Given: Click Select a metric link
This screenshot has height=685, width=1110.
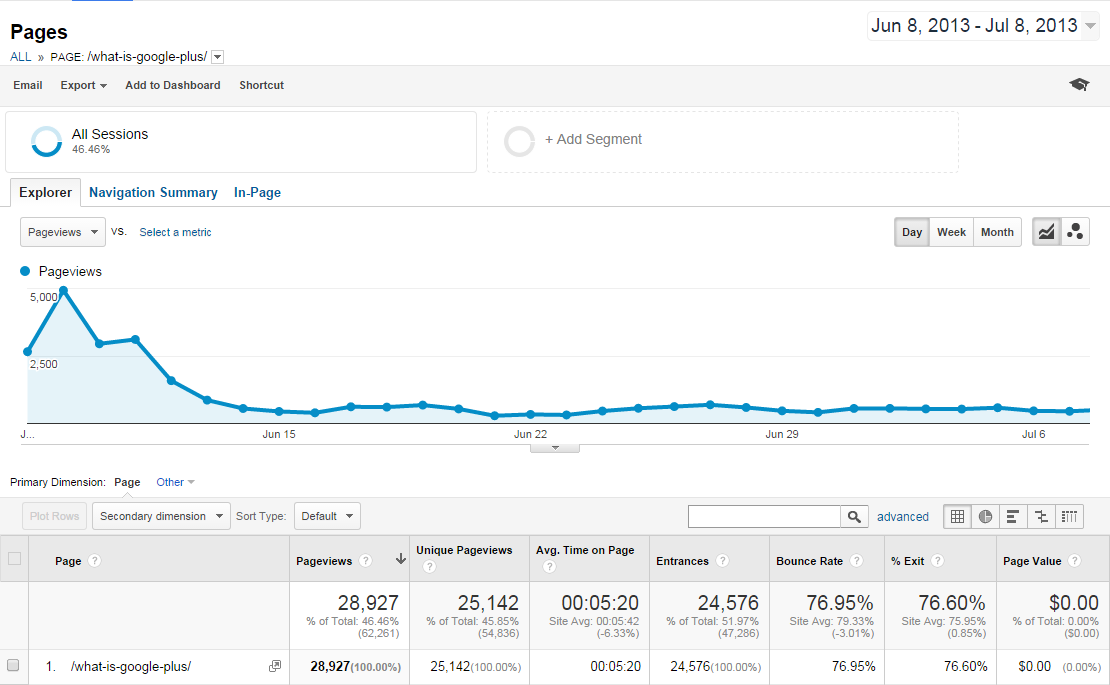Looking at the screenshot, I should [x=175, y=232].
